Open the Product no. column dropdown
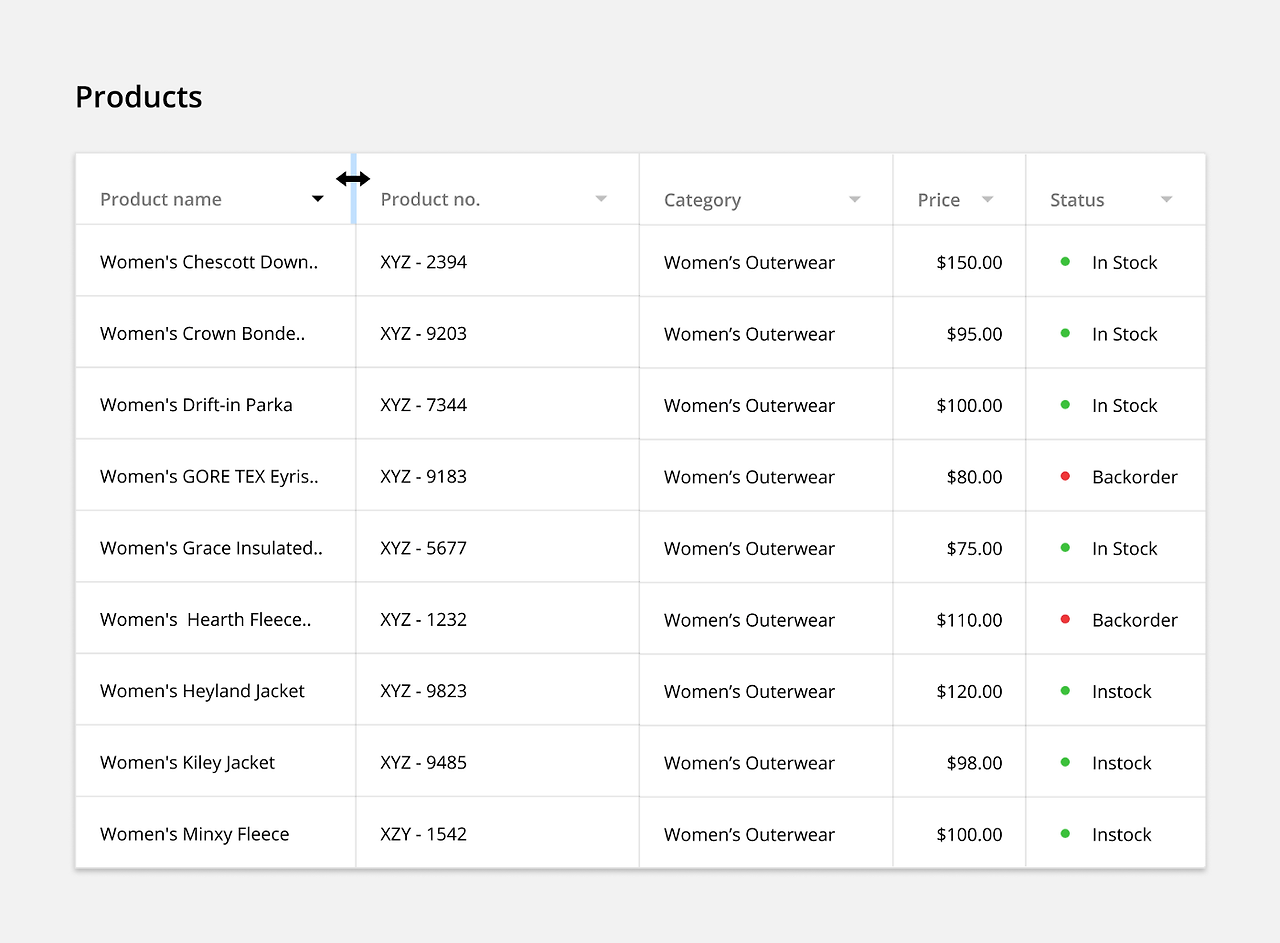Viewport: 1280px width, 943px height. pos(601,199)
